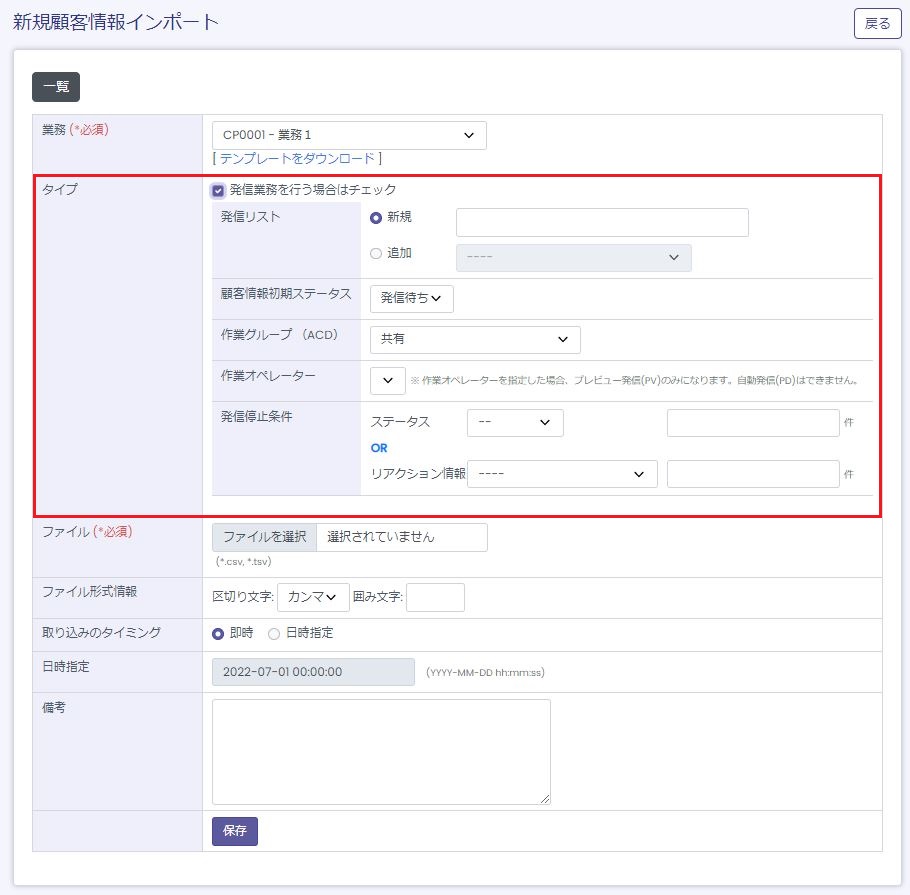Expand the 作業グループ 共有 dropdown
The width and height of the screenshot is (910, 895).
(475, 340)
